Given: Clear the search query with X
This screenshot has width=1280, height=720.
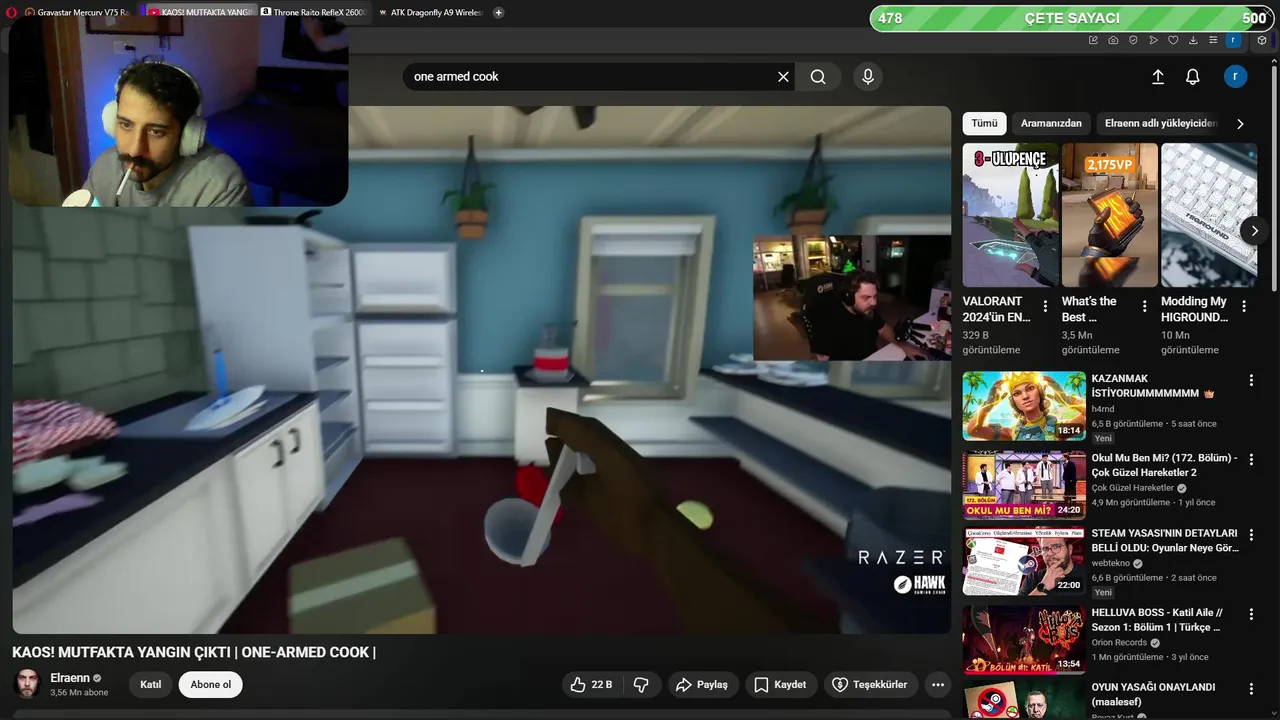Looking at the screenshot, I should pyautogui.click(x=783, y=77).
